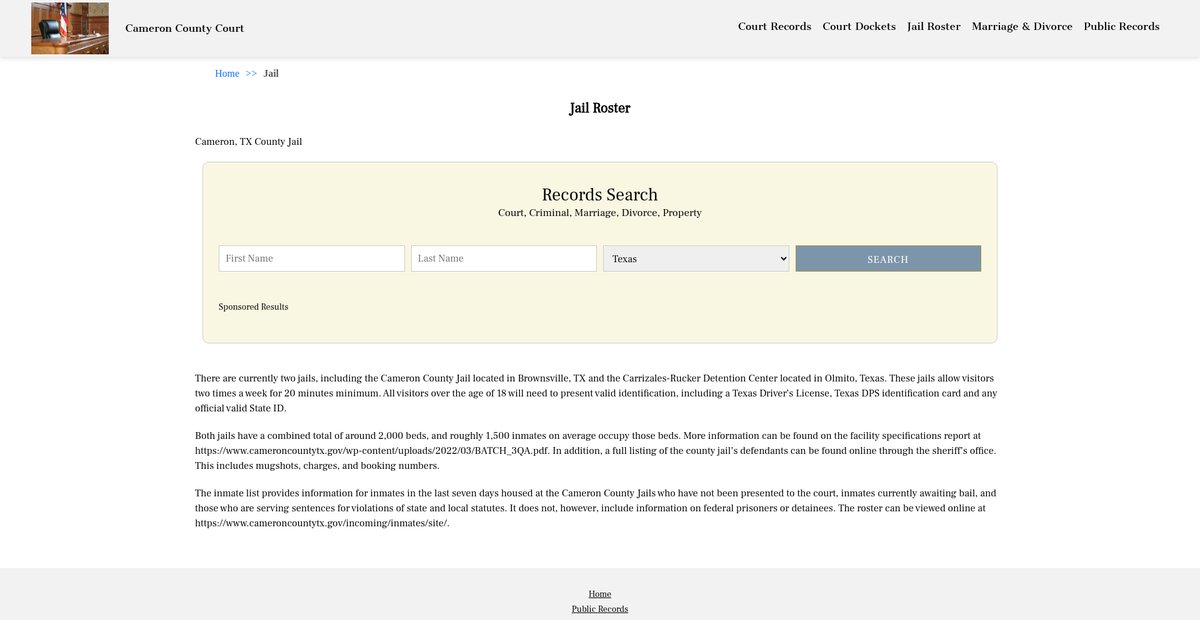
Task: Open the footer Home link
Action: click(600, 594)
